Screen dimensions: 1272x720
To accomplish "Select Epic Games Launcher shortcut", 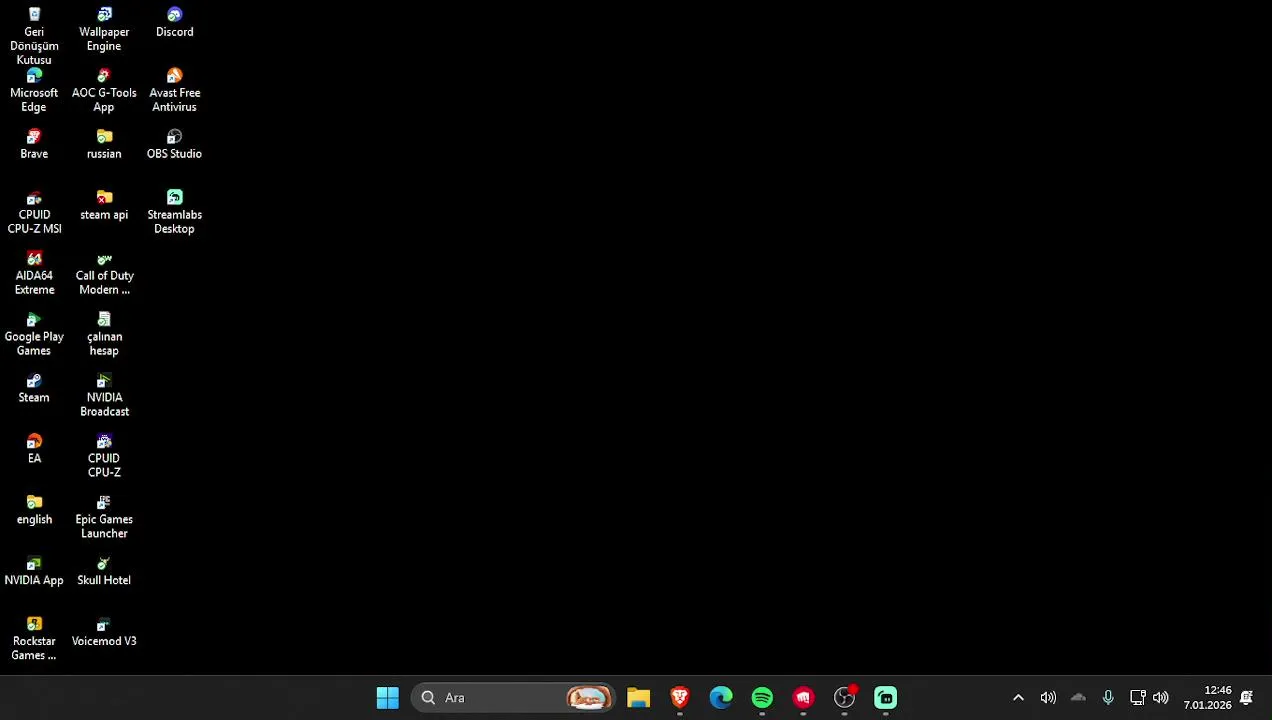I will coord(104,517).
